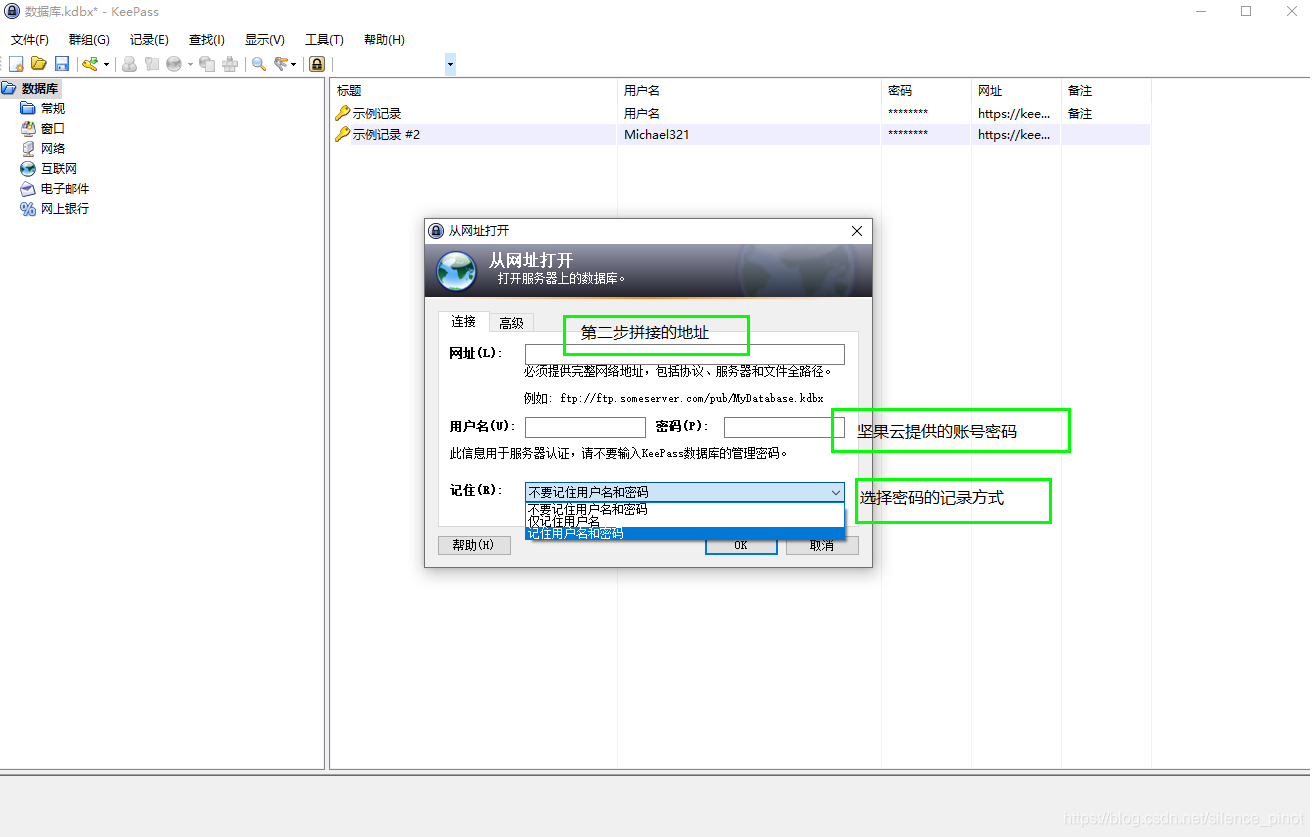1314x837 pixels.
Task: Click the globe icon in dialog banner
Action: 456,270
